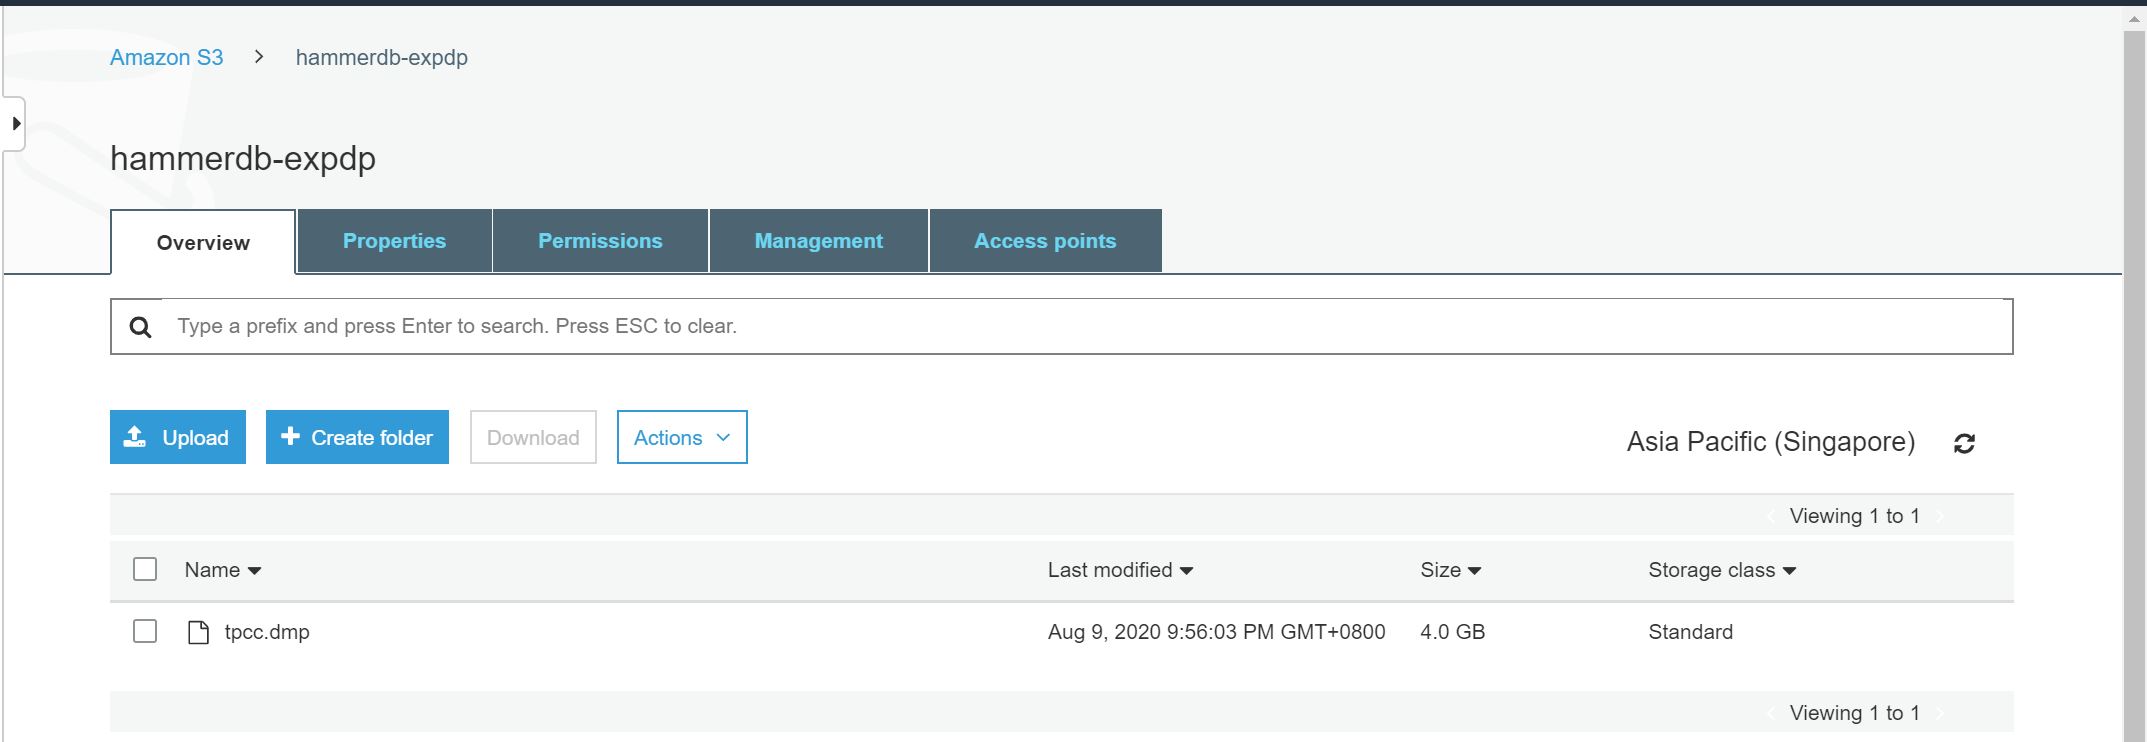Click the breadcrumb chevron after Amazon S3

(259, 57)
